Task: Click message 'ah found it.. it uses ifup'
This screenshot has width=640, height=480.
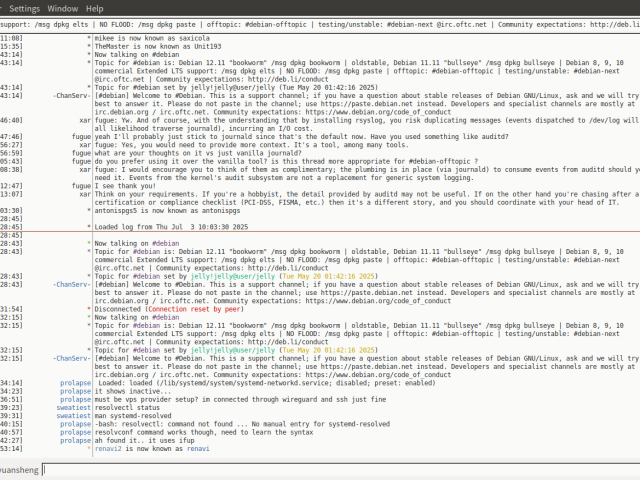Action: [144, 440]
